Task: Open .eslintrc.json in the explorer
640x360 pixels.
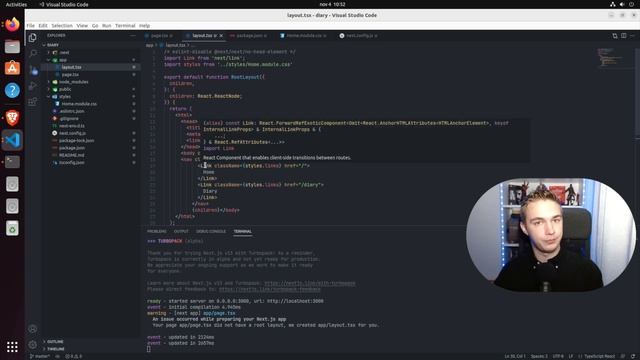Action: [72, 111]
